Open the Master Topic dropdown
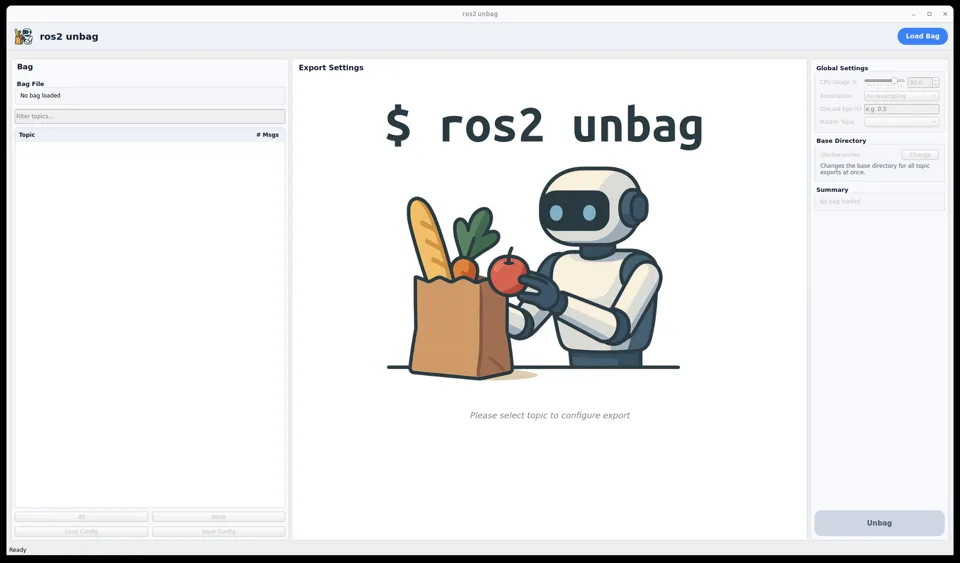The width and height of the screenshot is (960, 563). click(901, 122)
